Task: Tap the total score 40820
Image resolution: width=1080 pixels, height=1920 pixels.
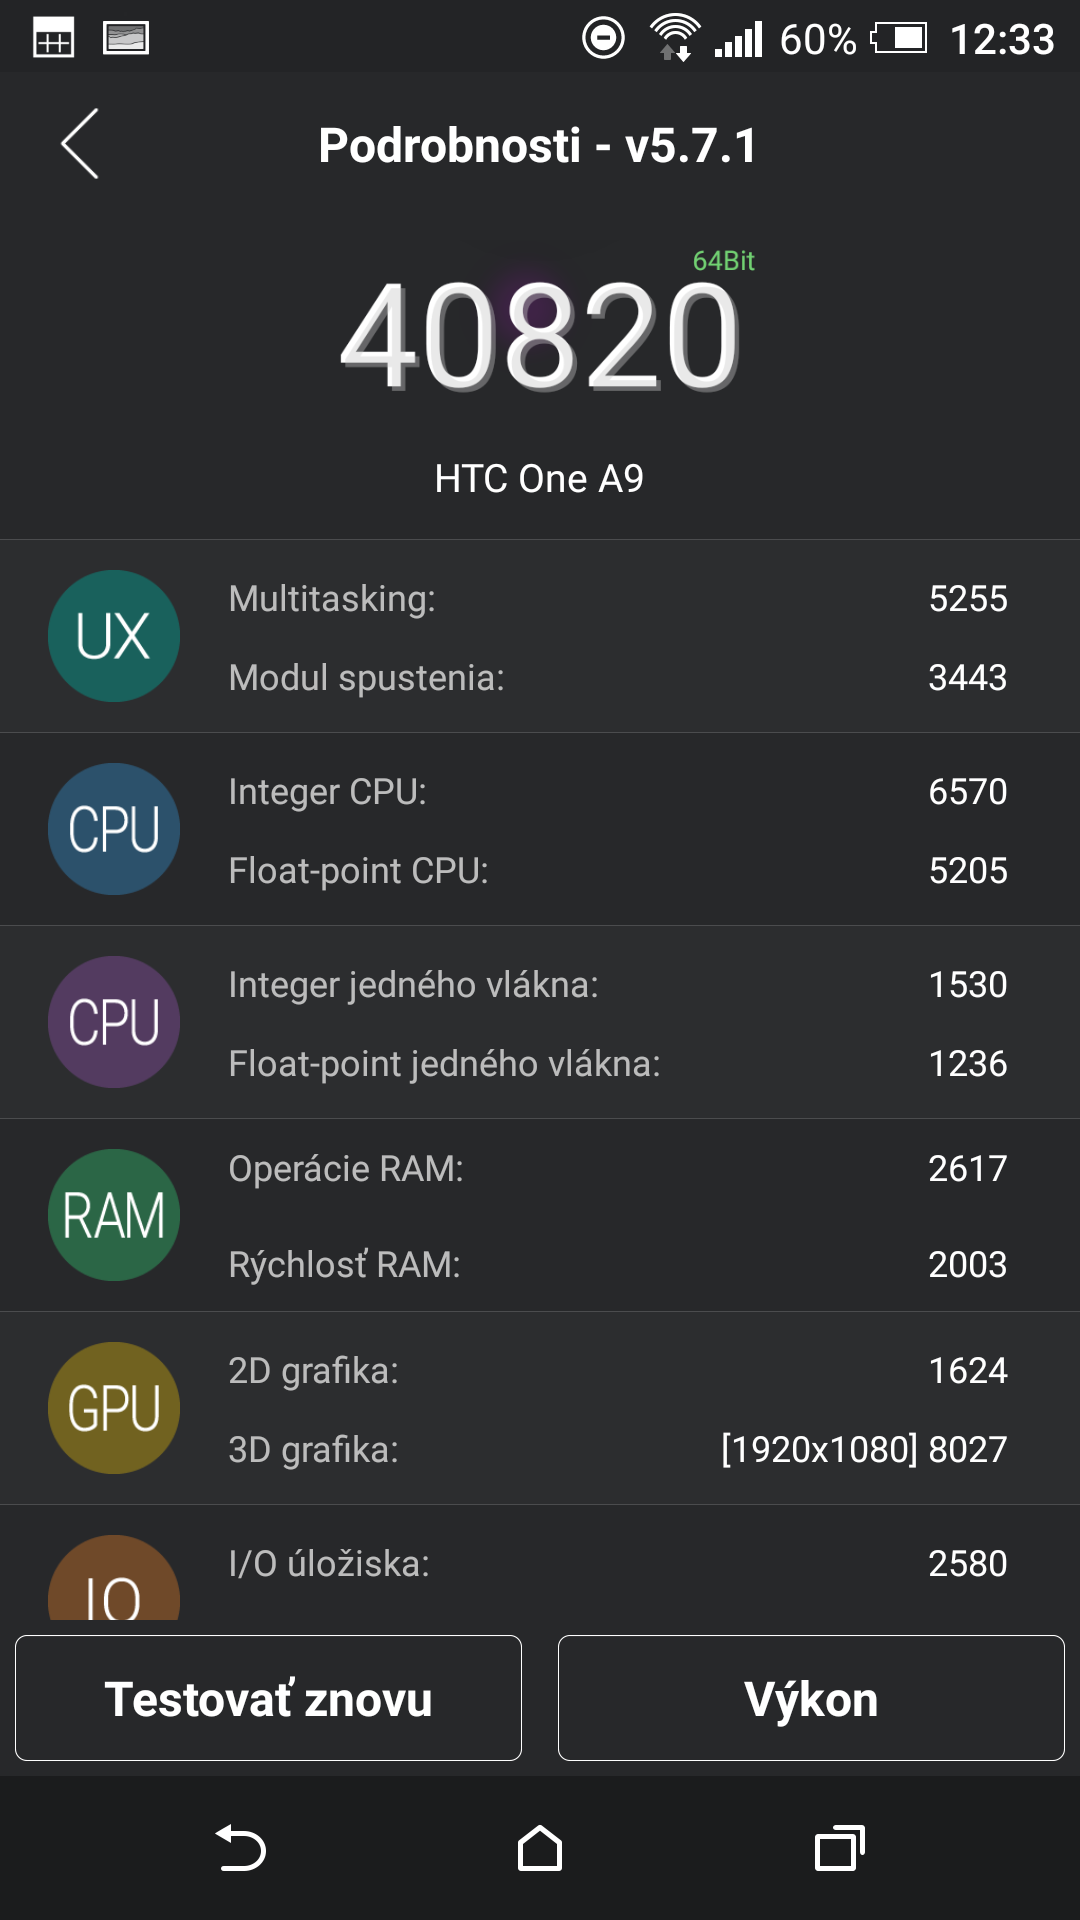Action: coord(540,336)
